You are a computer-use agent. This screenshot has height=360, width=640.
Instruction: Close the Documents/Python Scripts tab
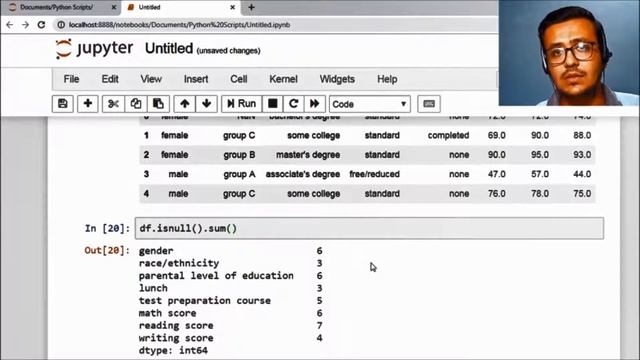pos(114,7)
